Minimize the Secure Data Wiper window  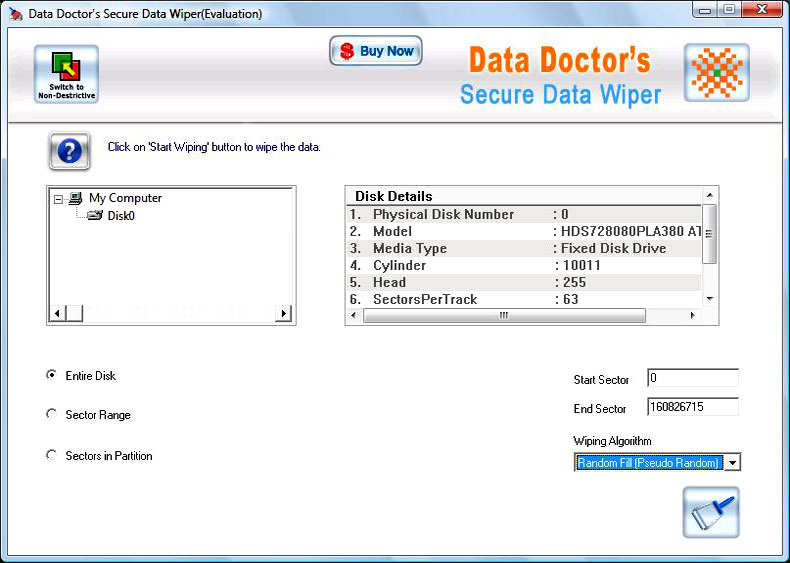pos(705,10)
